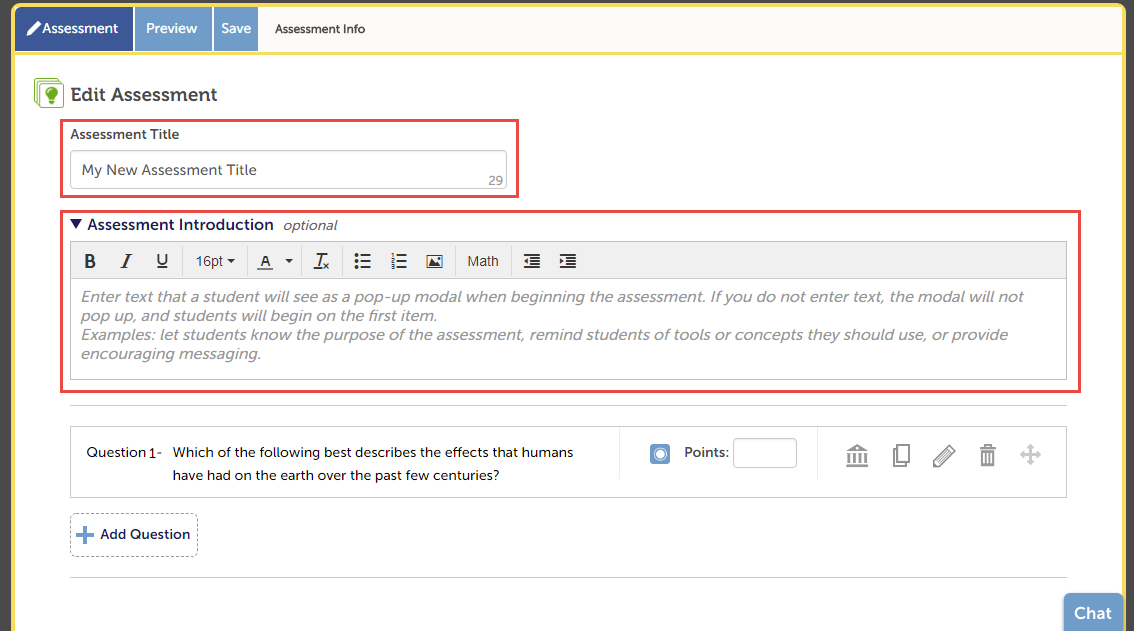1134x631 pixels.
Task: Open the Preview tab
Action: 173,29
